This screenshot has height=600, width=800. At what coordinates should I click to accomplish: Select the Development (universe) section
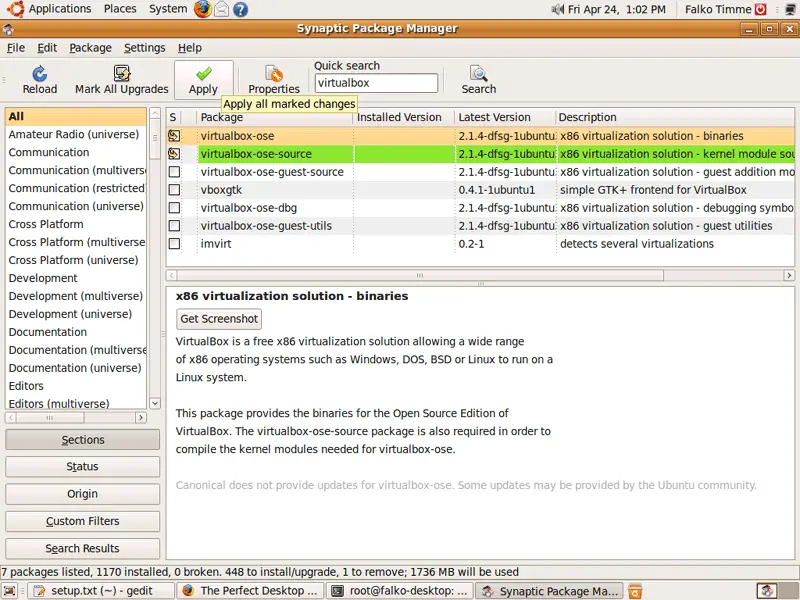(x=76, y=314)
